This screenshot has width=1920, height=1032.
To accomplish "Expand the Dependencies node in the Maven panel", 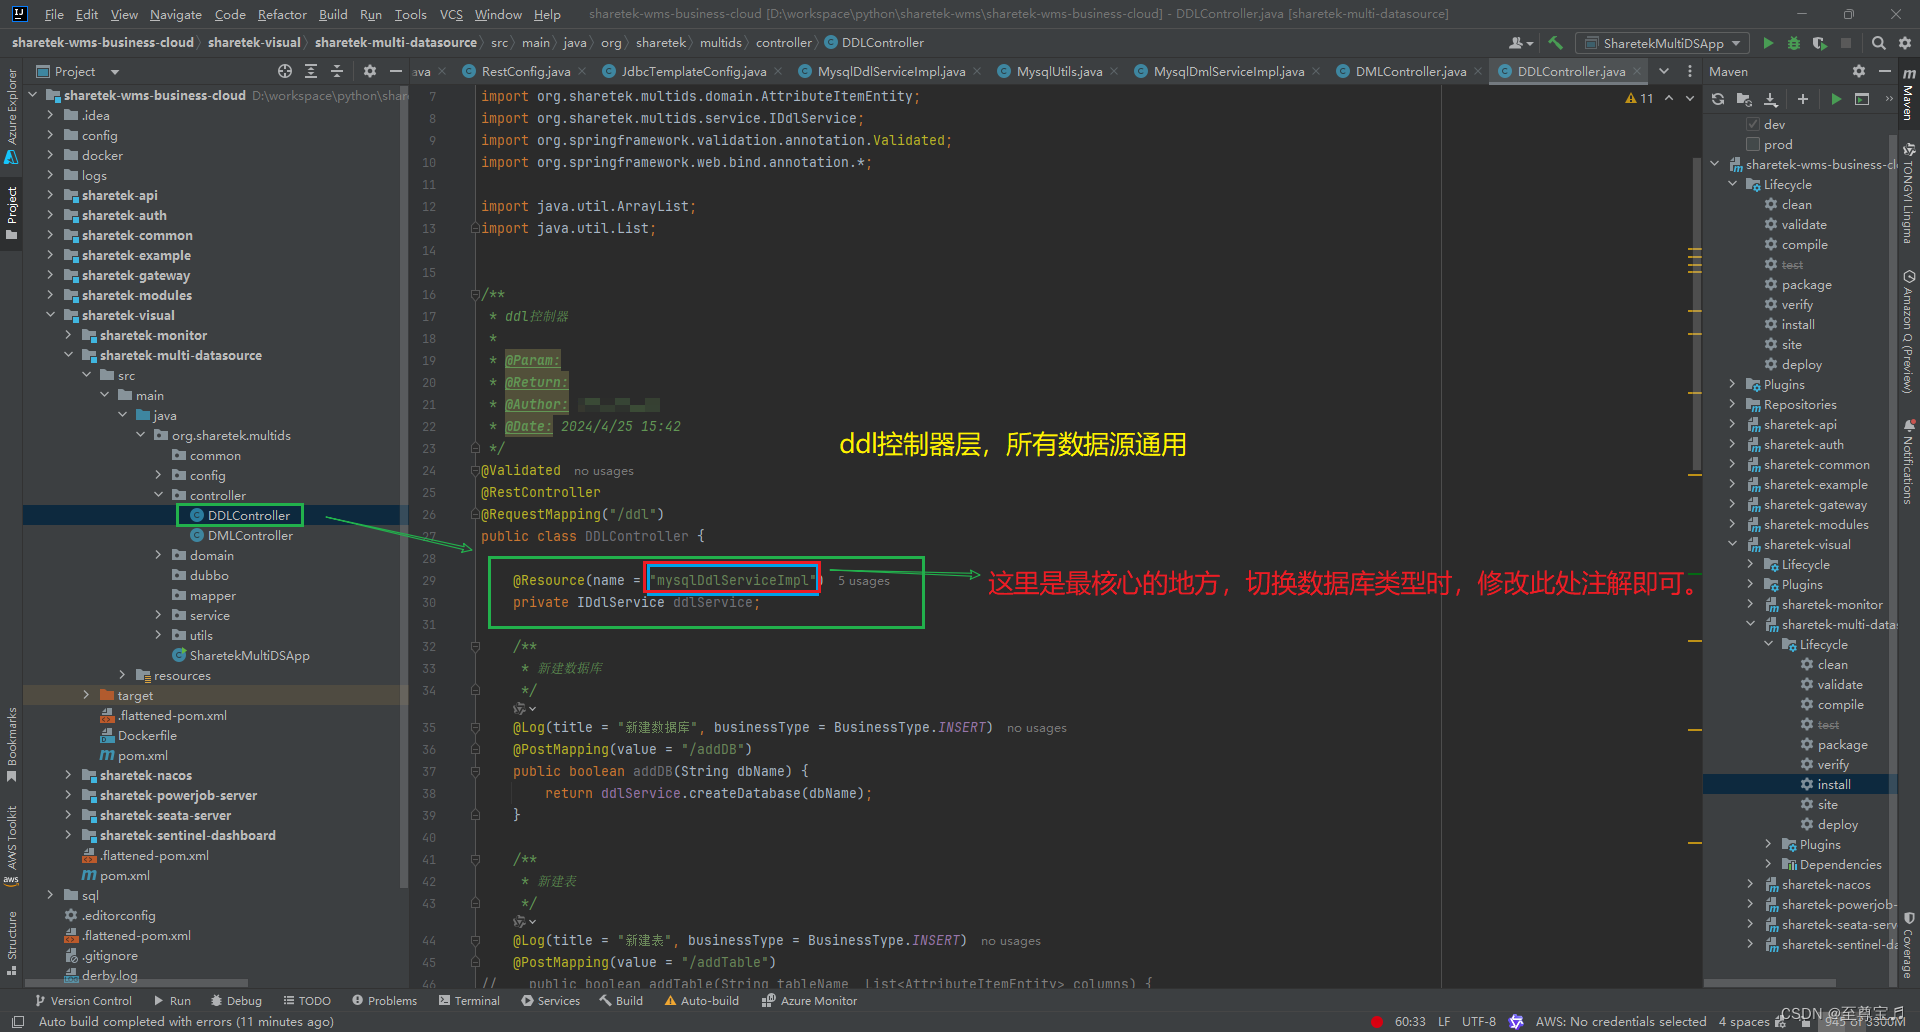I will coord(1767,864).
